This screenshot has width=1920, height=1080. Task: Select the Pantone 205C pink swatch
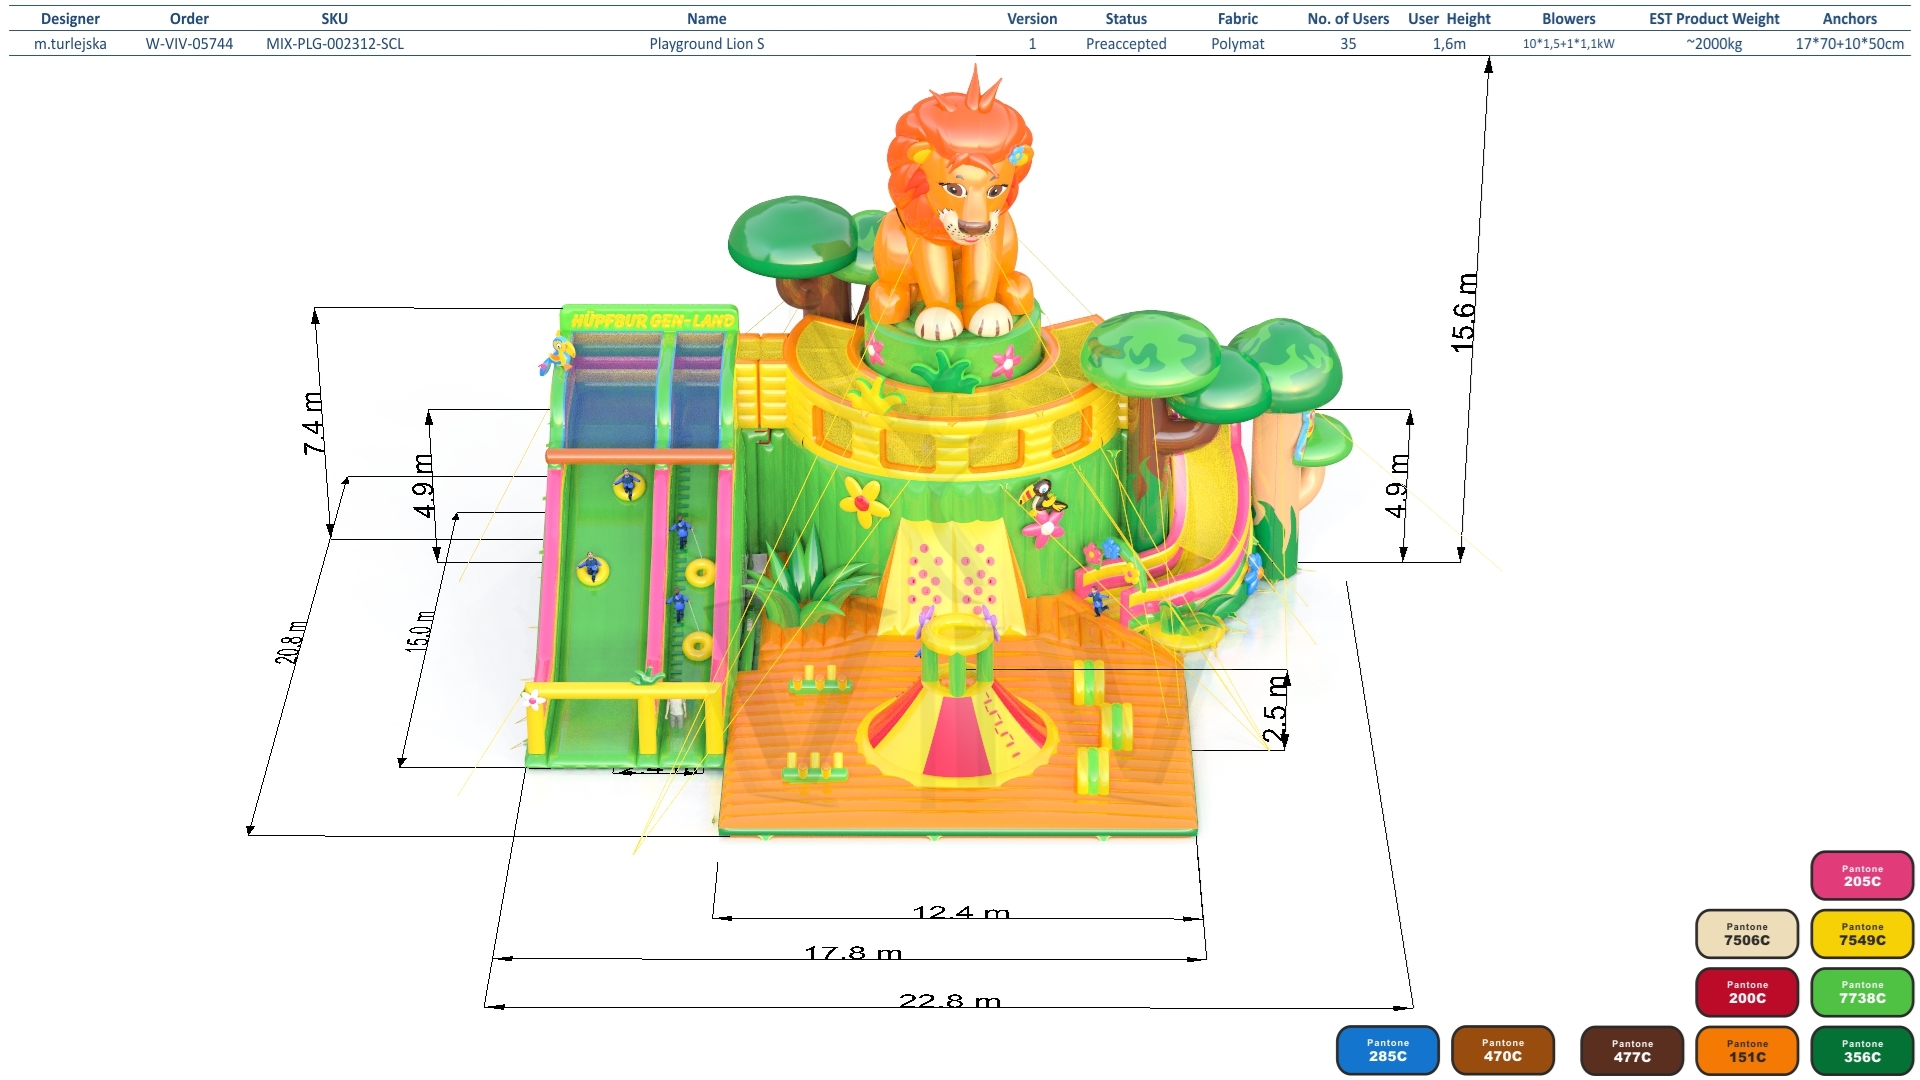tap(1862, 875)
